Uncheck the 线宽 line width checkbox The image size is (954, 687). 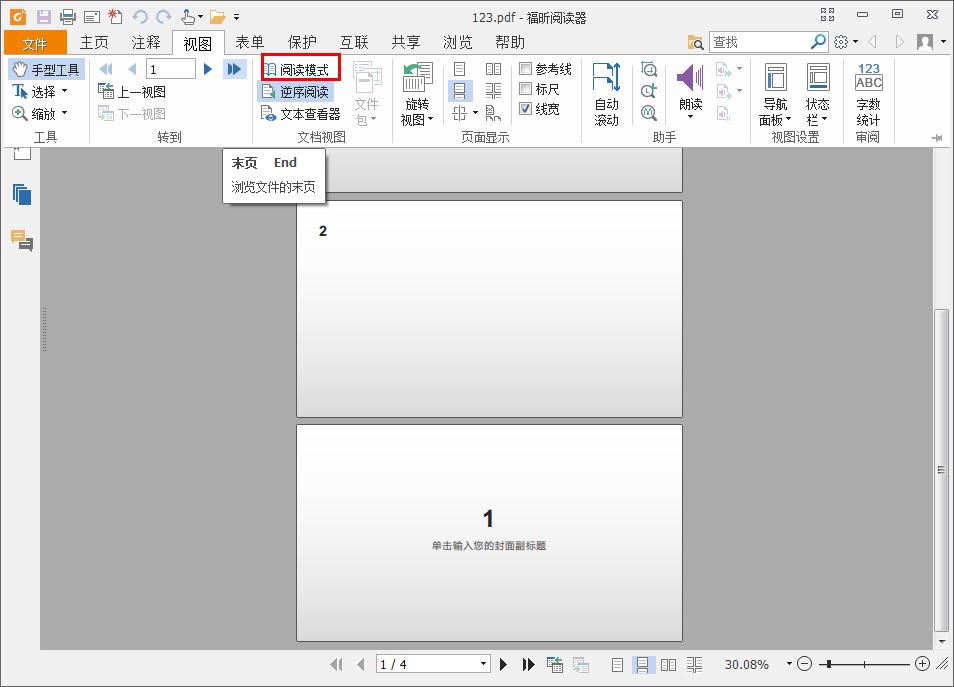(x=526, y=110)
